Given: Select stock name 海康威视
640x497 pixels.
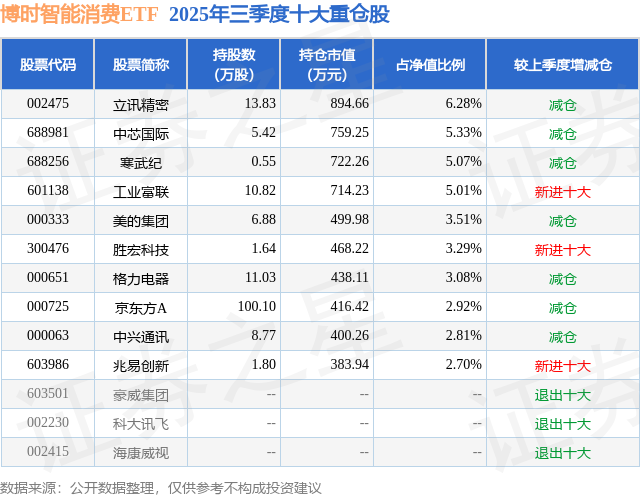Looking at the screenshot, I should click(141, 453).
